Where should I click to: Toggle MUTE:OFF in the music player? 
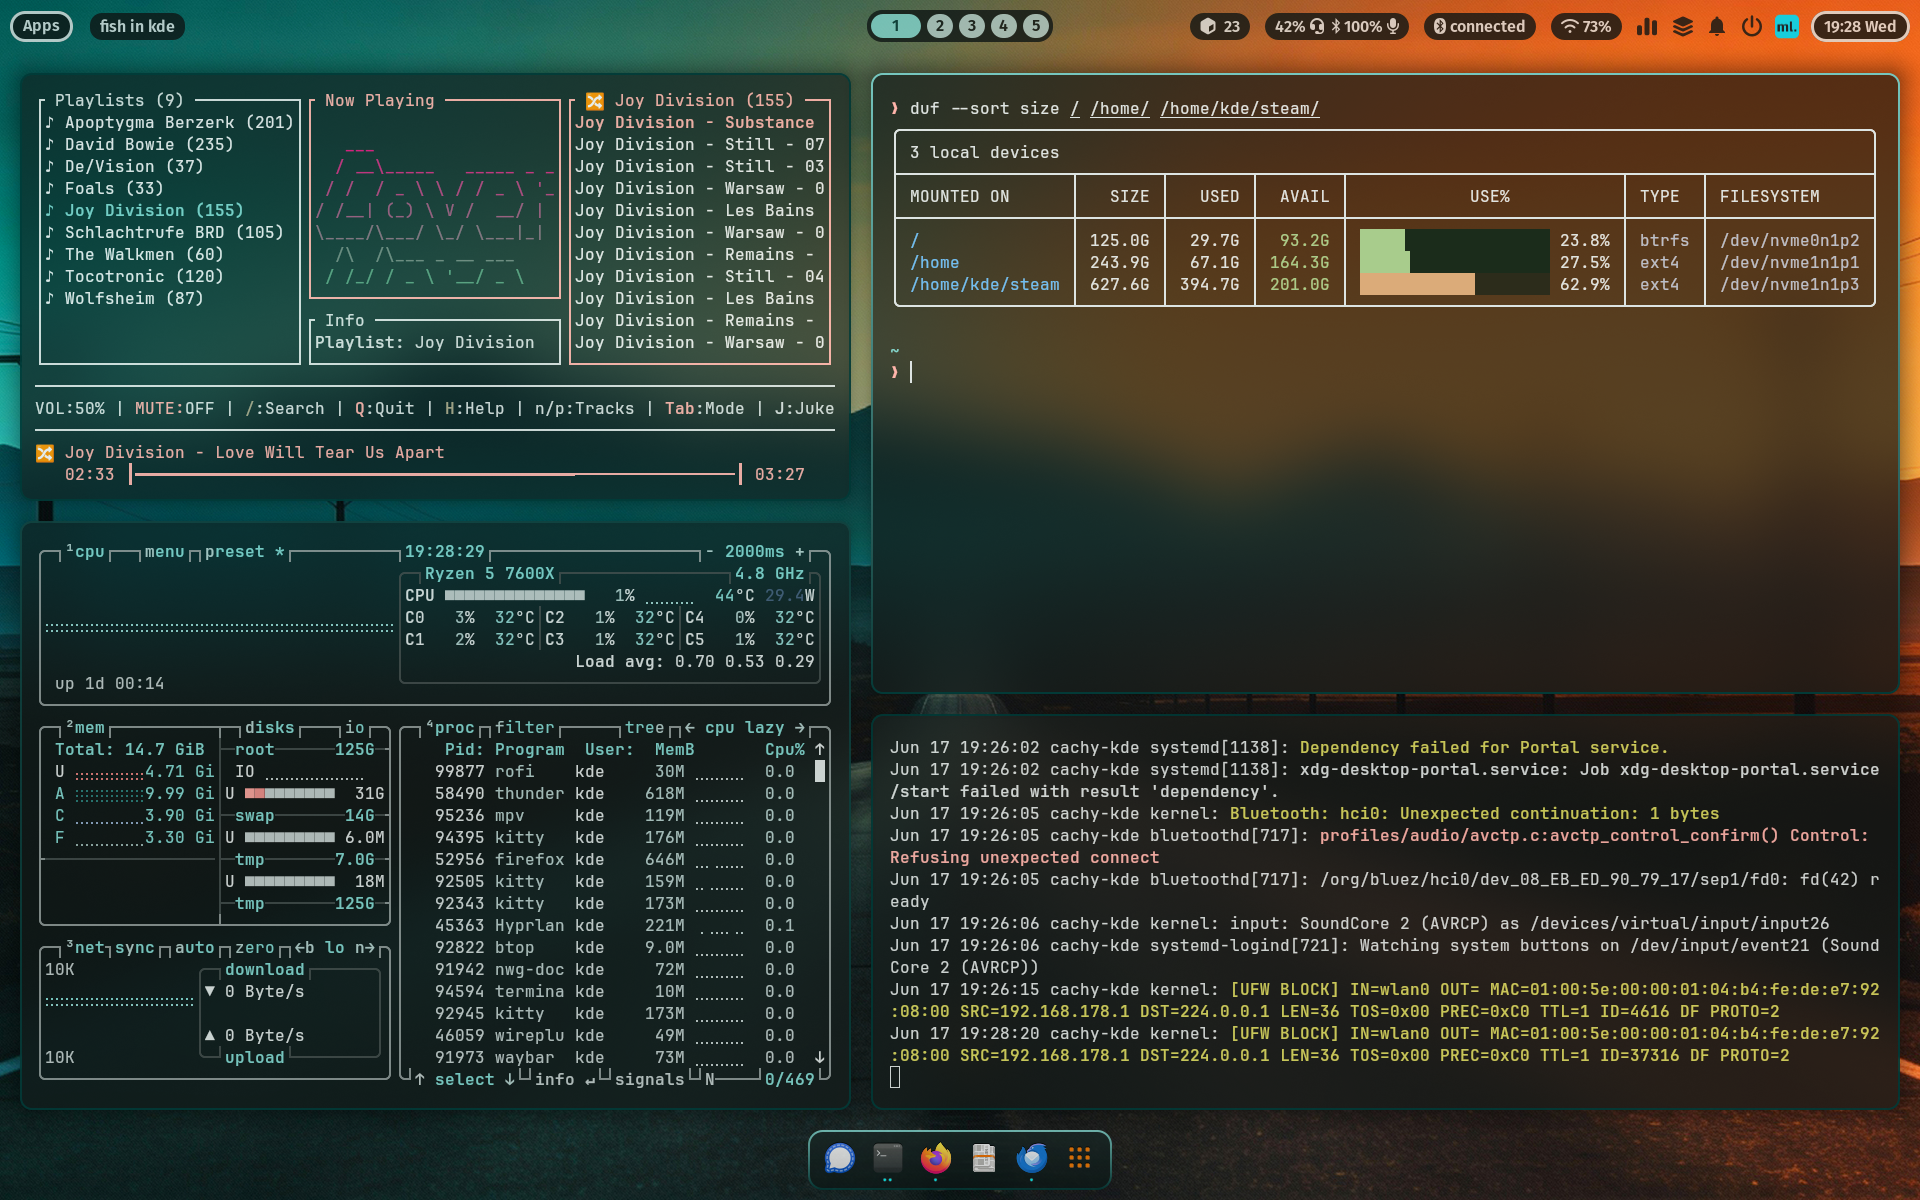click(175, 409)
